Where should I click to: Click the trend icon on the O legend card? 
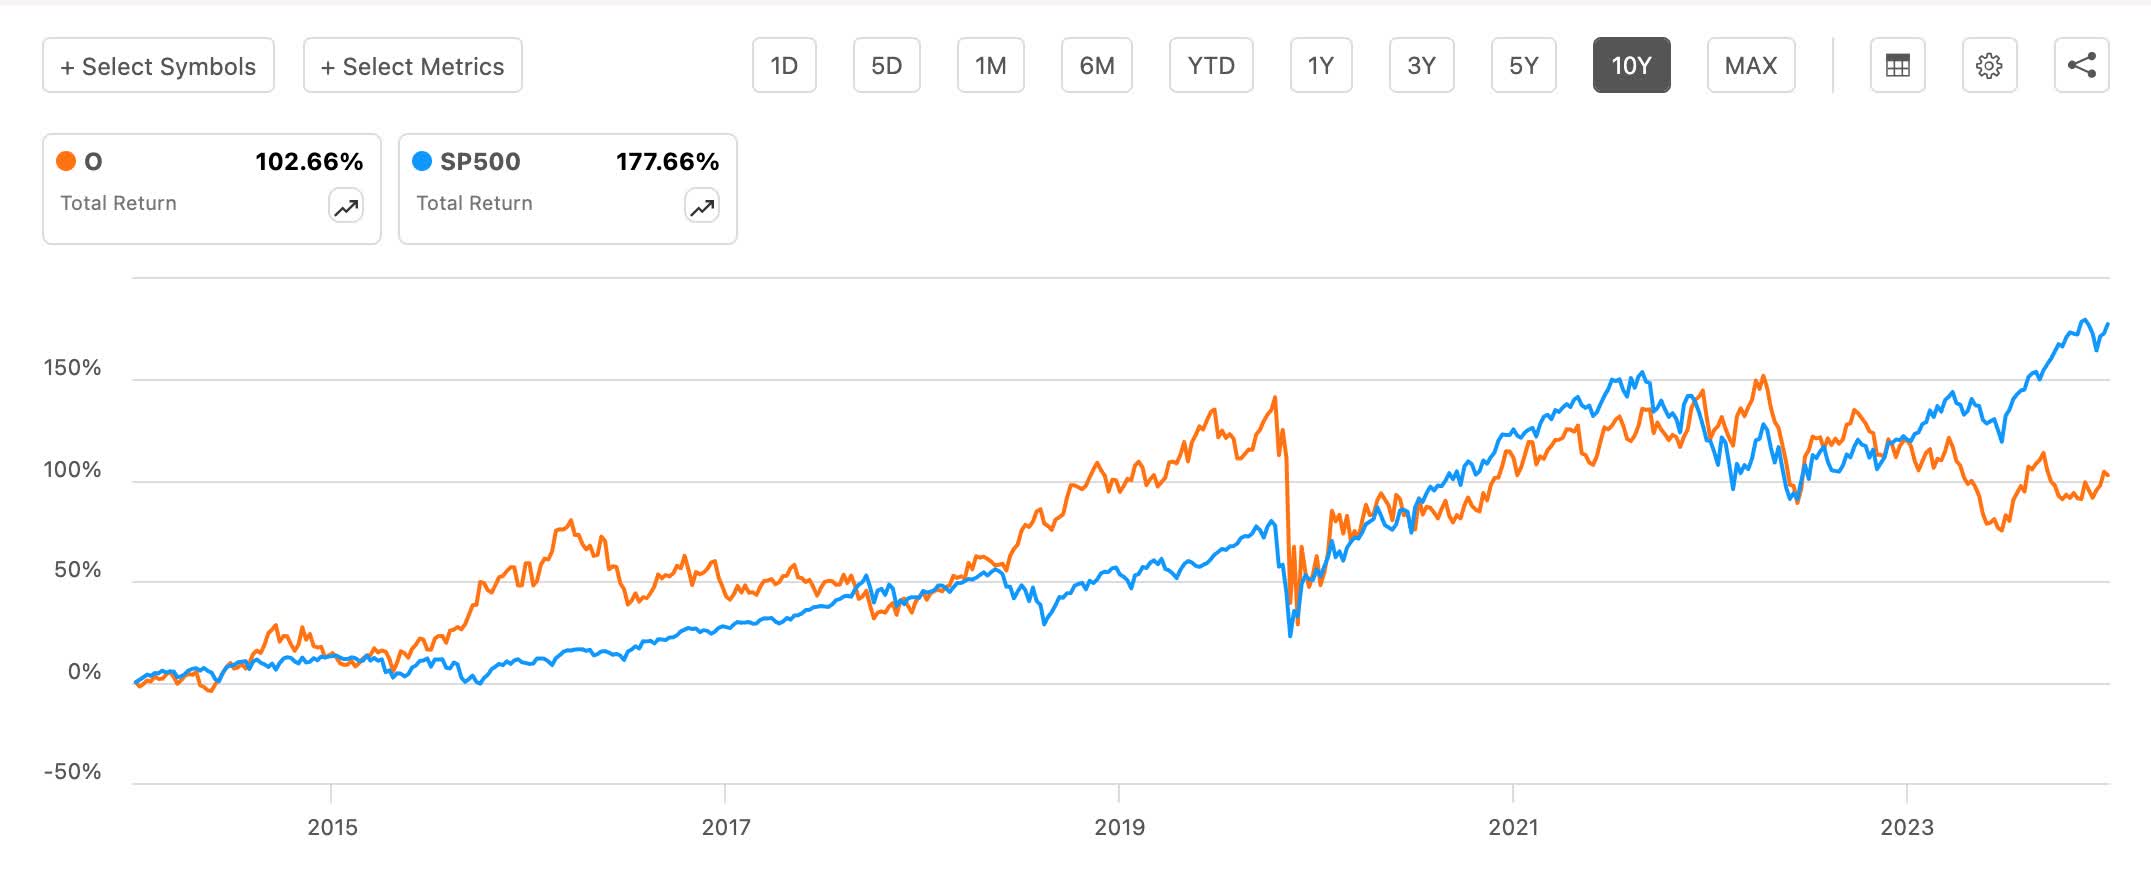[x=345, y=205]
